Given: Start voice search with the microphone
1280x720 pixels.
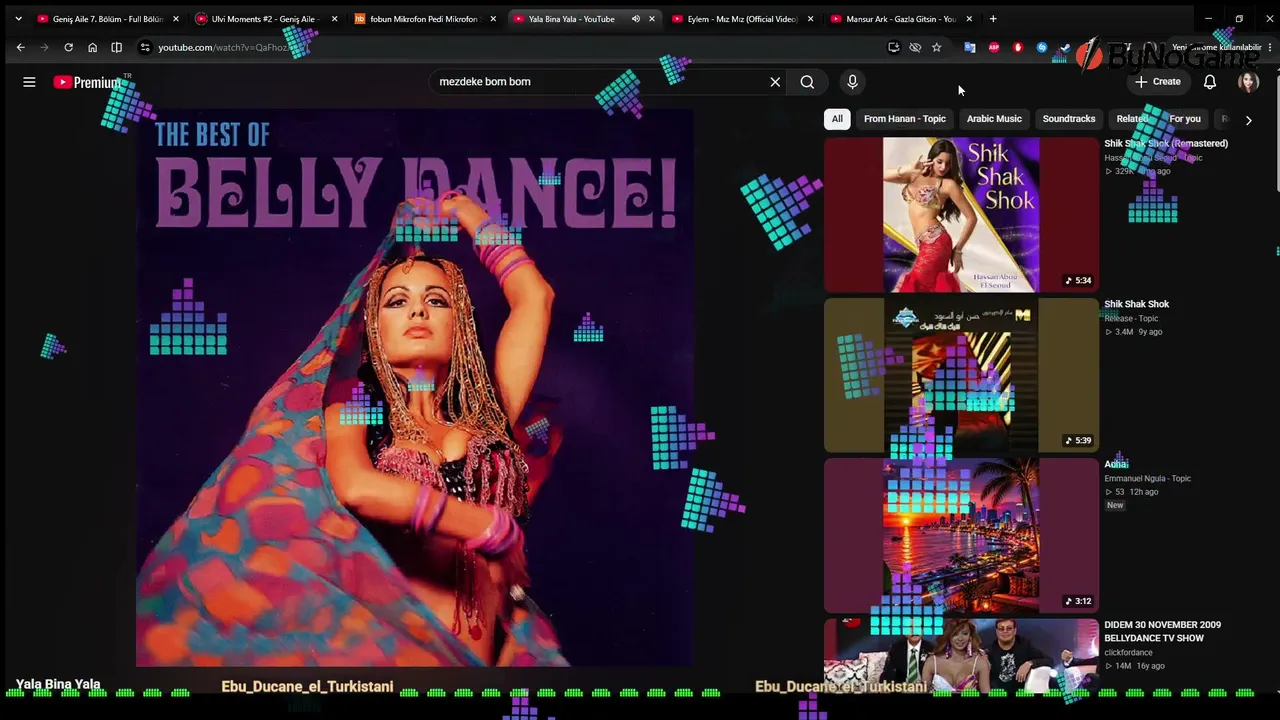Looking at the screenshot, I should [852, 82].
